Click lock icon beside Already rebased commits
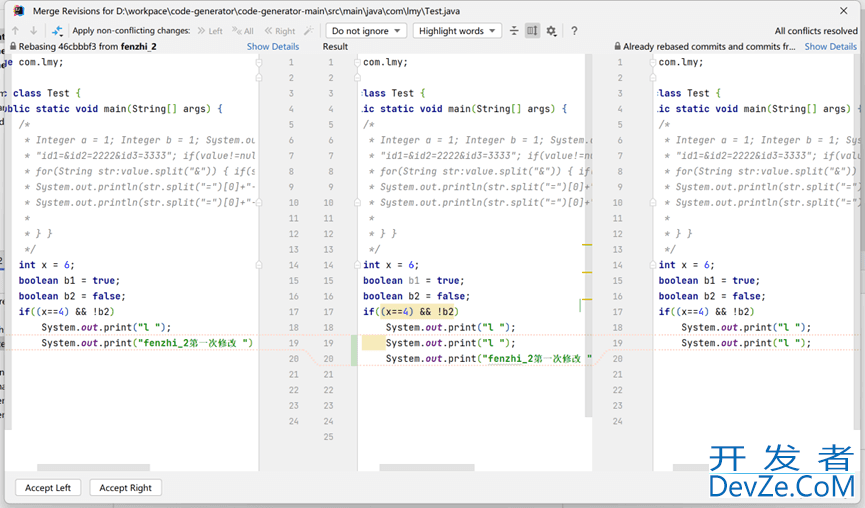This screenshot has height=508, width=865. (x=618, y=47)
